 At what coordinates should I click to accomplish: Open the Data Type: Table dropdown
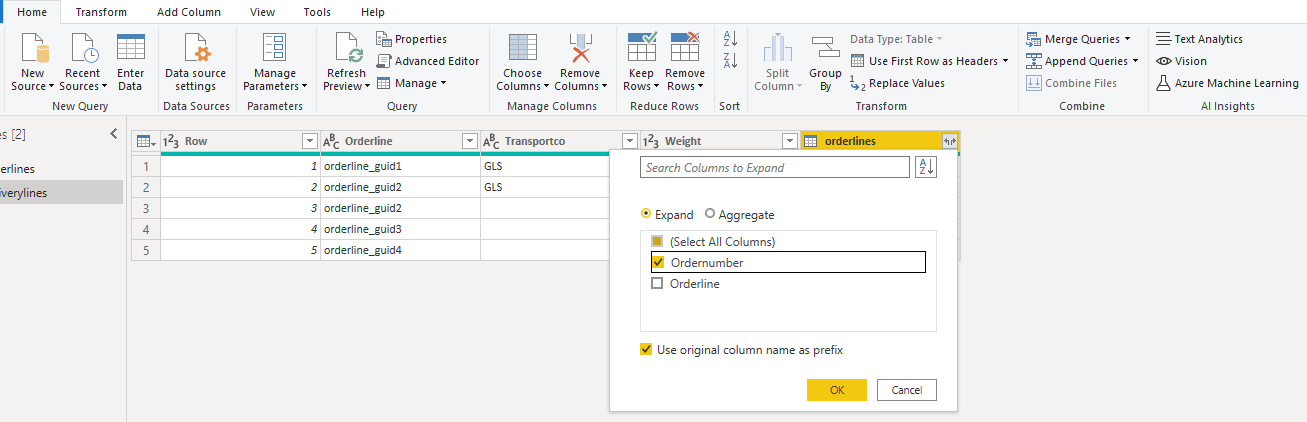click(897, 39)
